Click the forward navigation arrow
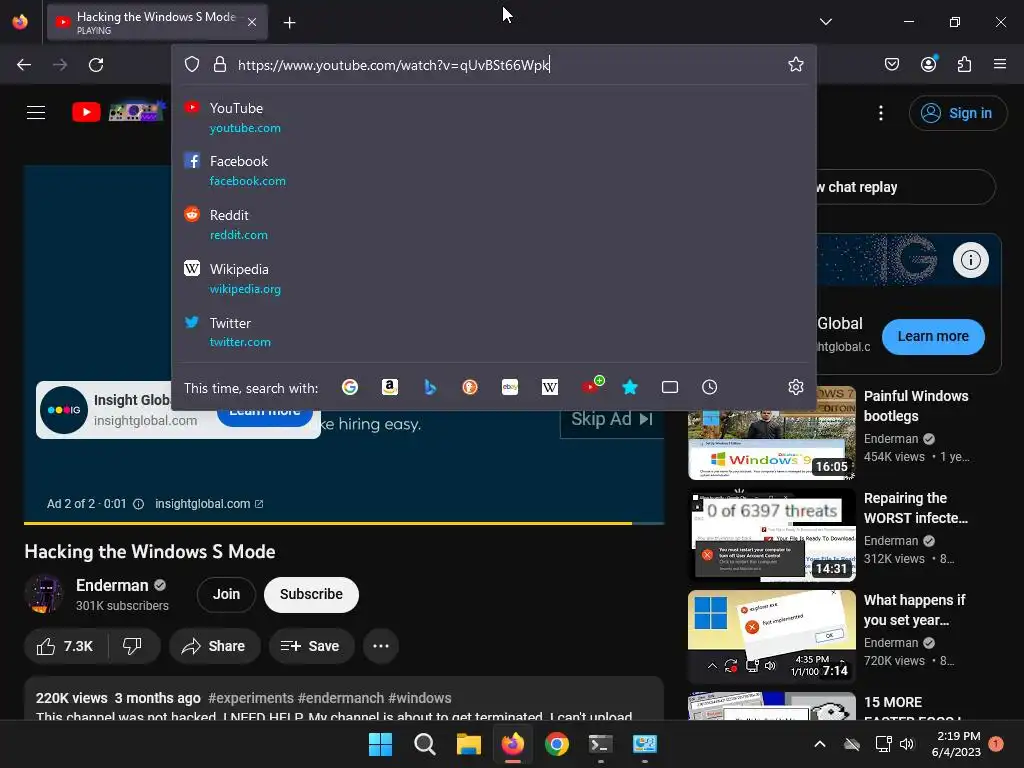The height and width of the screenshot is (768, 1024). click(60, 65)
